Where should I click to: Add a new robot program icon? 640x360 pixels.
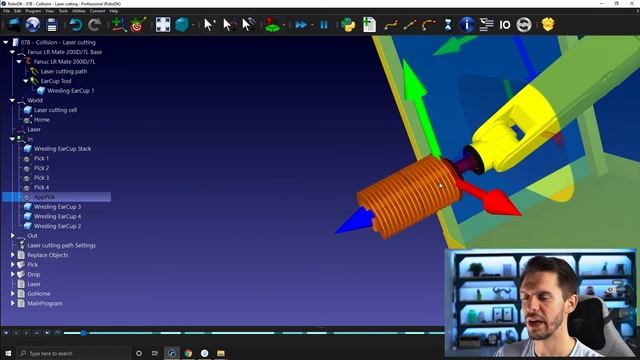[x=369, y=25]
